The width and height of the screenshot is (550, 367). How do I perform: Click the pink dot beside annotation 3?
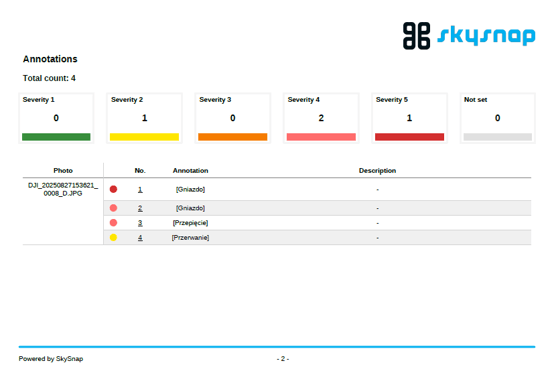pos(113,223)
